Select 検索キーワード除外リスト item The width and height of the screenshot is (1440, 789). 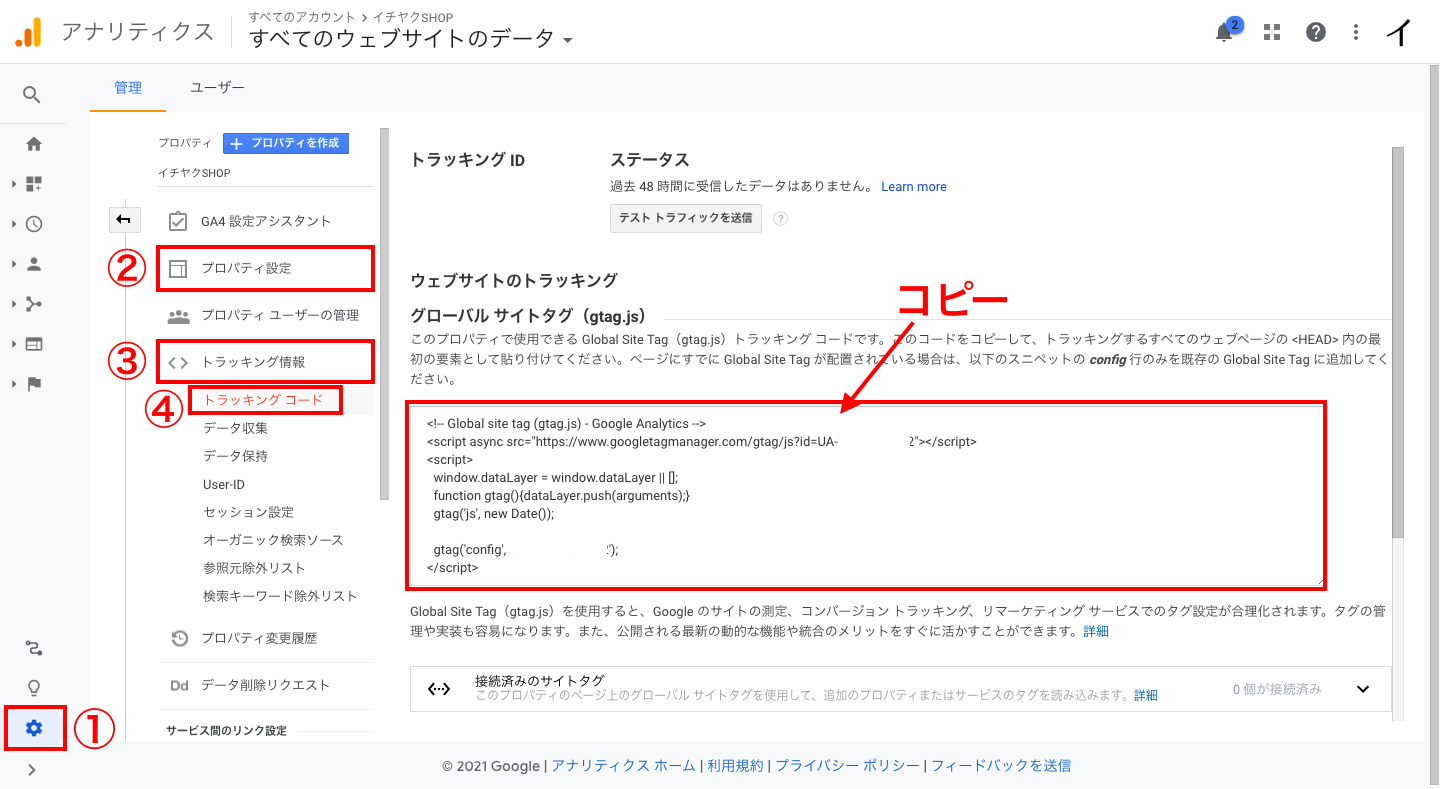coord(280,596)
